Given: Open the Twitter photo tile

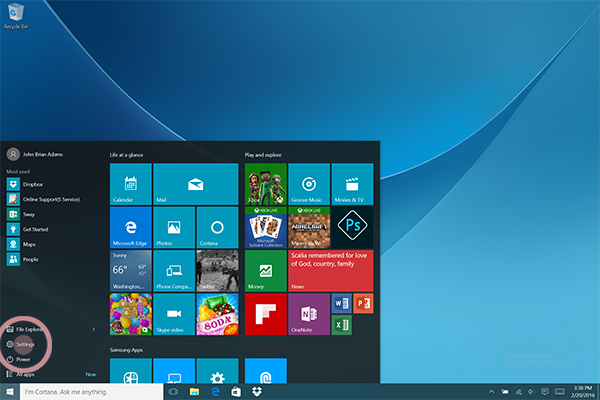Looking at the screenshot, I should coord(217,271).
